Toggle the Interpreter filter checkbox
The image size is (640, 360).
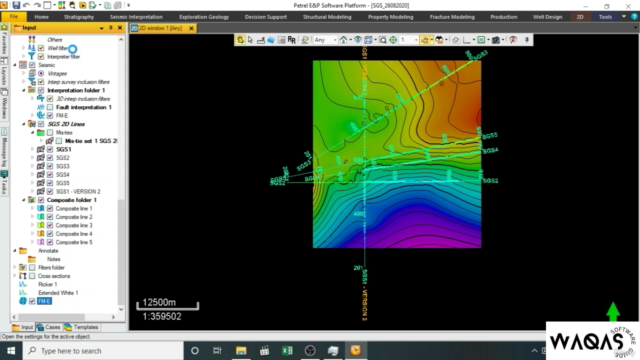point(41,56)
